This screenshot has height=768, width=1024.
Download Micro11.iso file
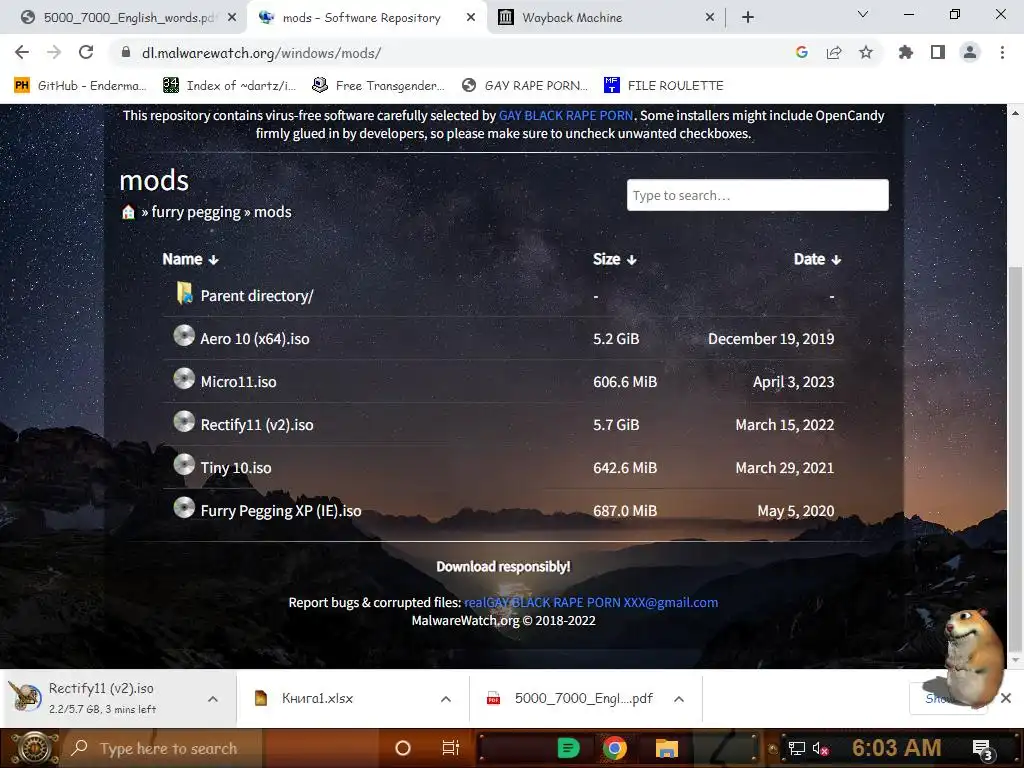tap(238, 382)
